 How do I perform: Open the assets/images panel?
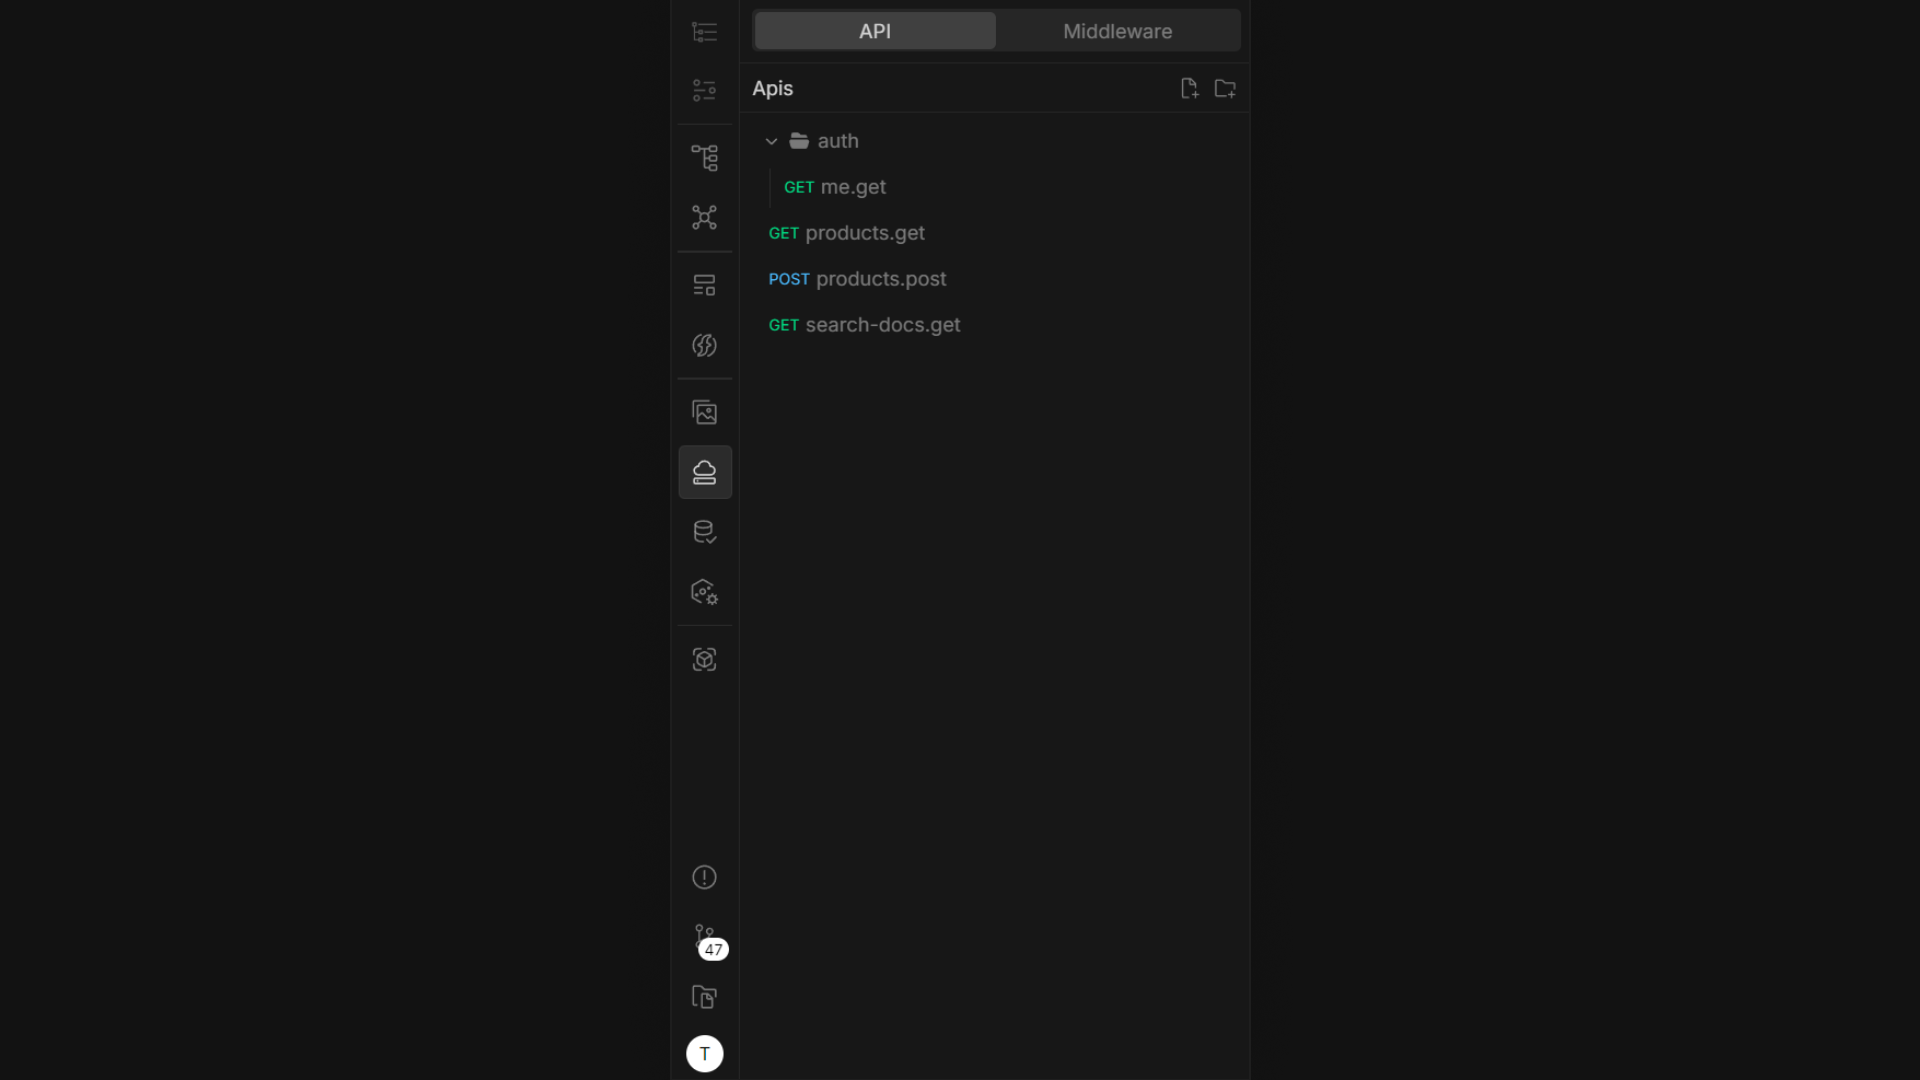(705, 411)
